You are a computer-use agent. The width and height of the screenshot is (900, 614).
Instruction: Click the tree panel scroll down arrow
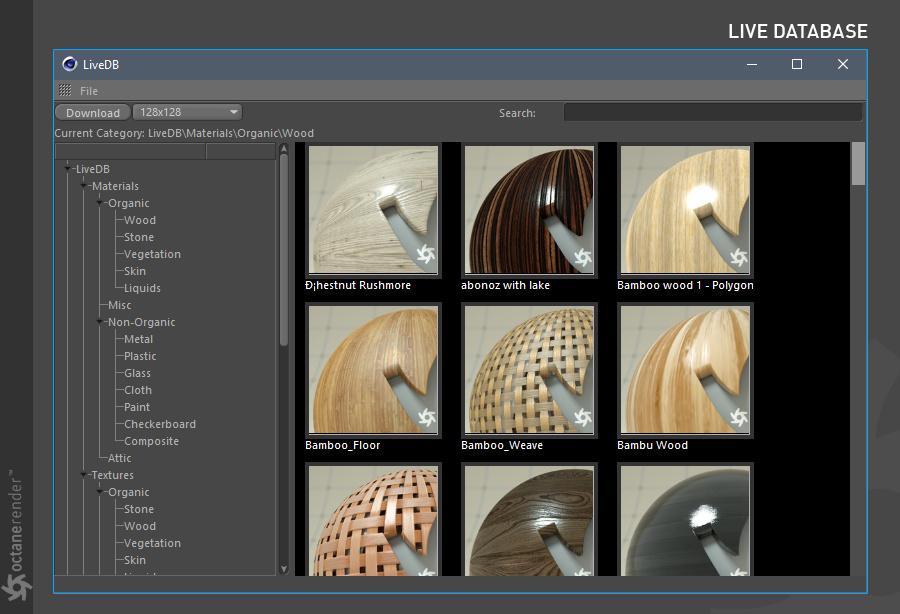tap(284, 569)
